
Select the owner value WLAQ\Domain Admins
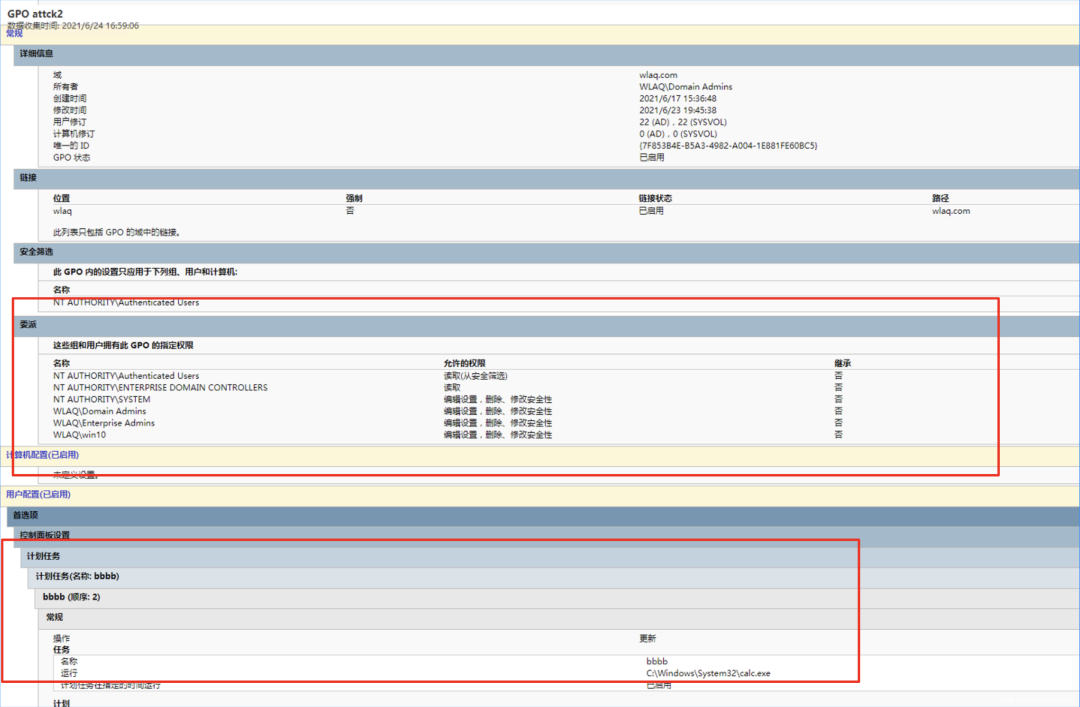click(x=685, y=86)
